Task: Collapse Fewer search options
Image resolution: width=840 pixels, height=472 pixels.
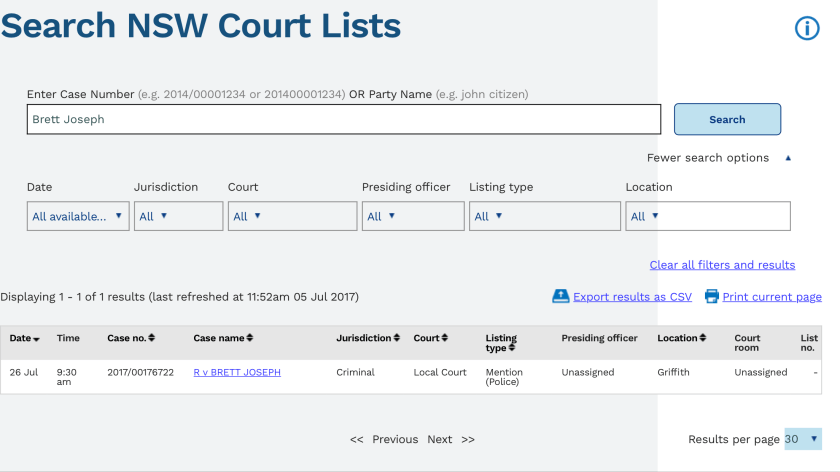Action: [718, 158]
